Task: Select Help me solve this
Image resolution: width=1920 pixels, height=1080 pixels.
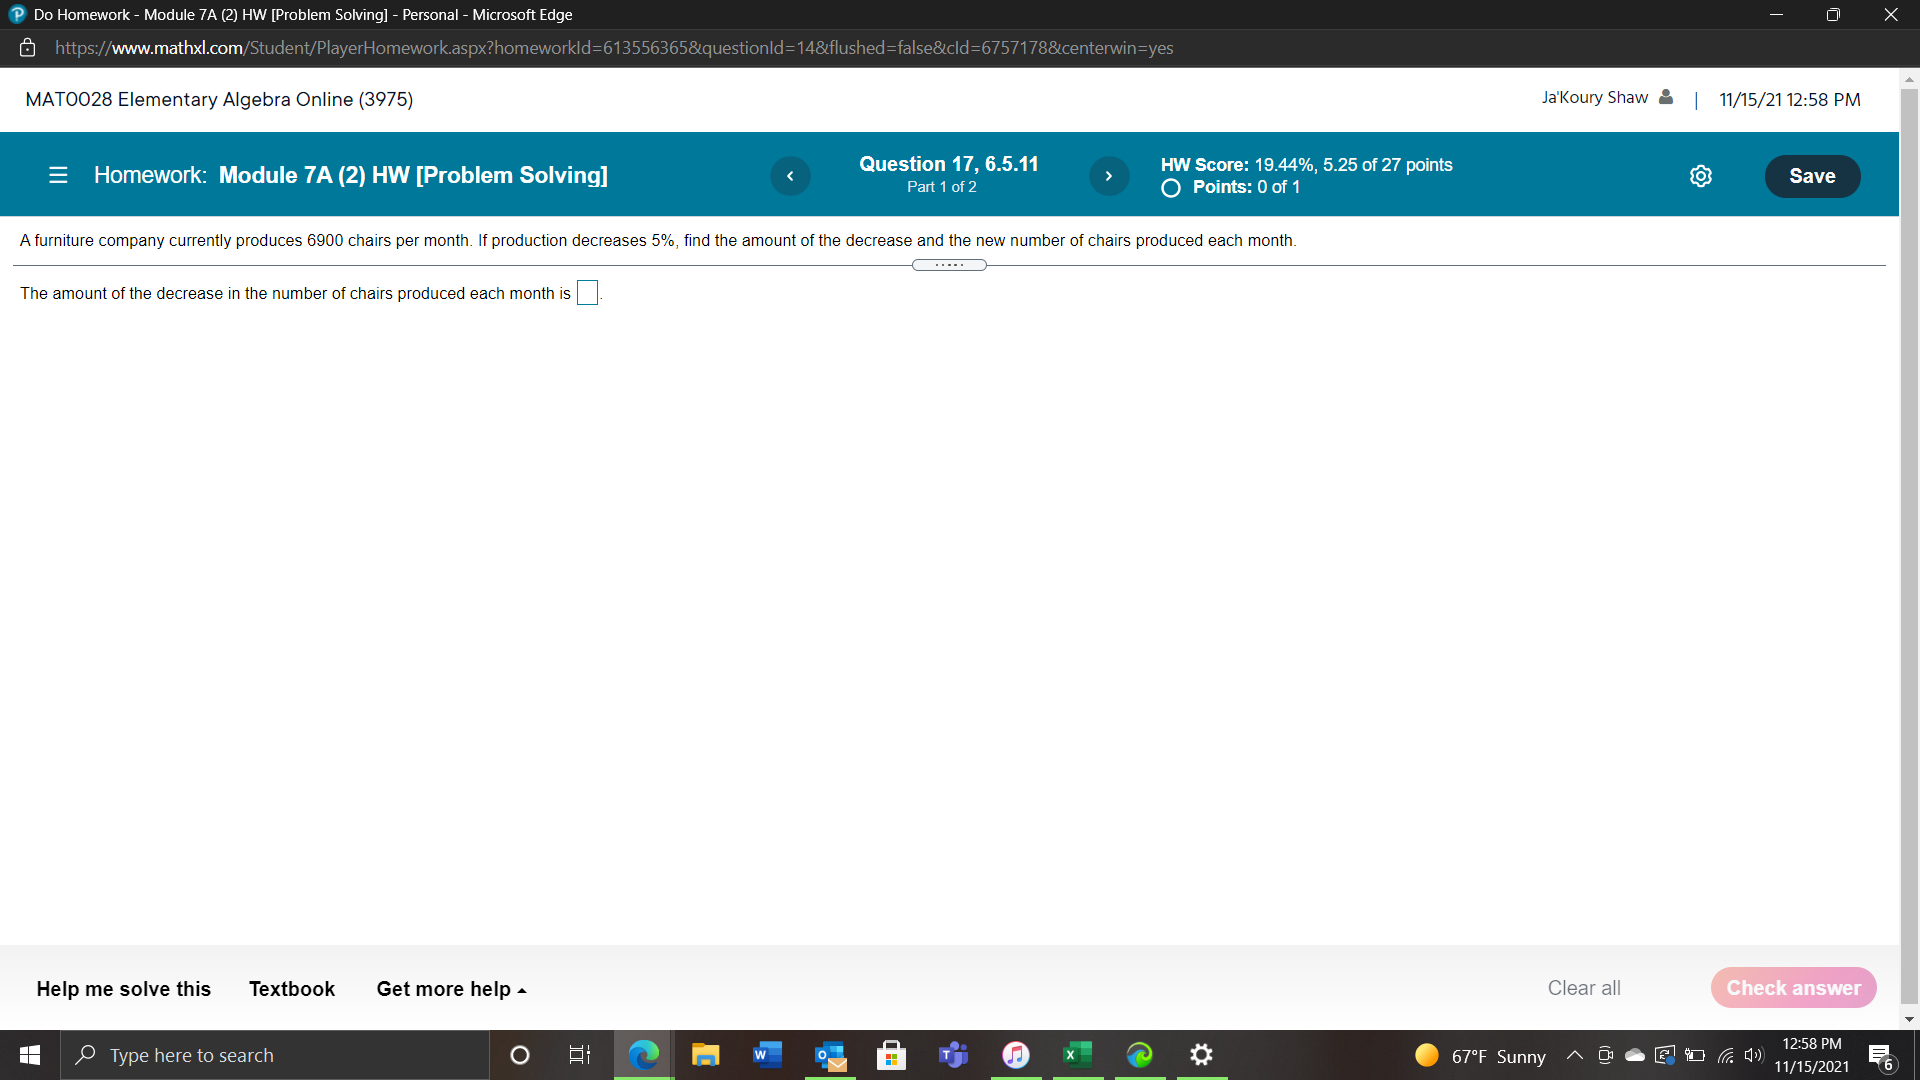Action: 123,988
